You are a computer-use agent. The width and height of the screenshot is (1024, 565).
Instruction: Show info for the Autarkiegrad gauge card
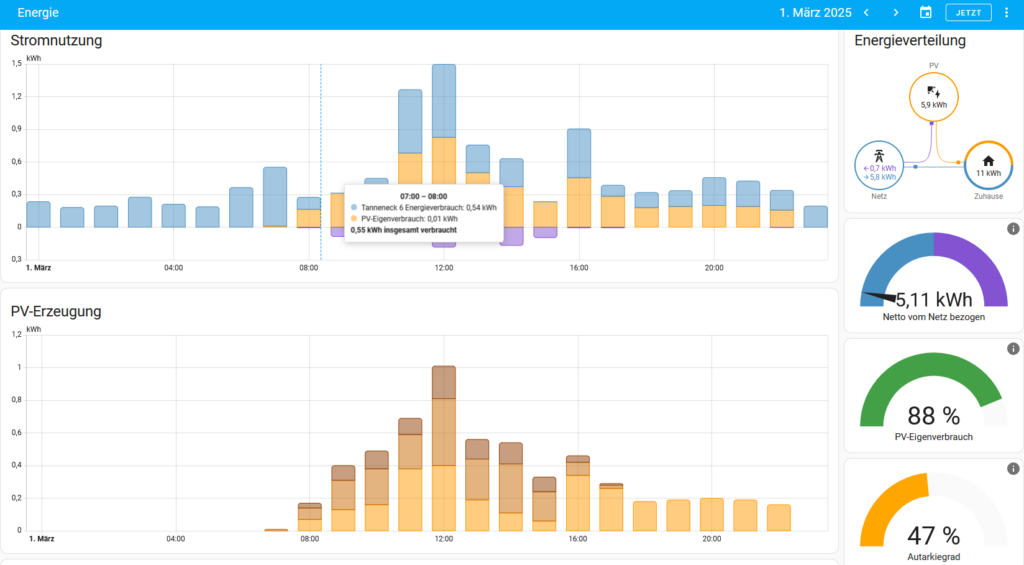1012,468
